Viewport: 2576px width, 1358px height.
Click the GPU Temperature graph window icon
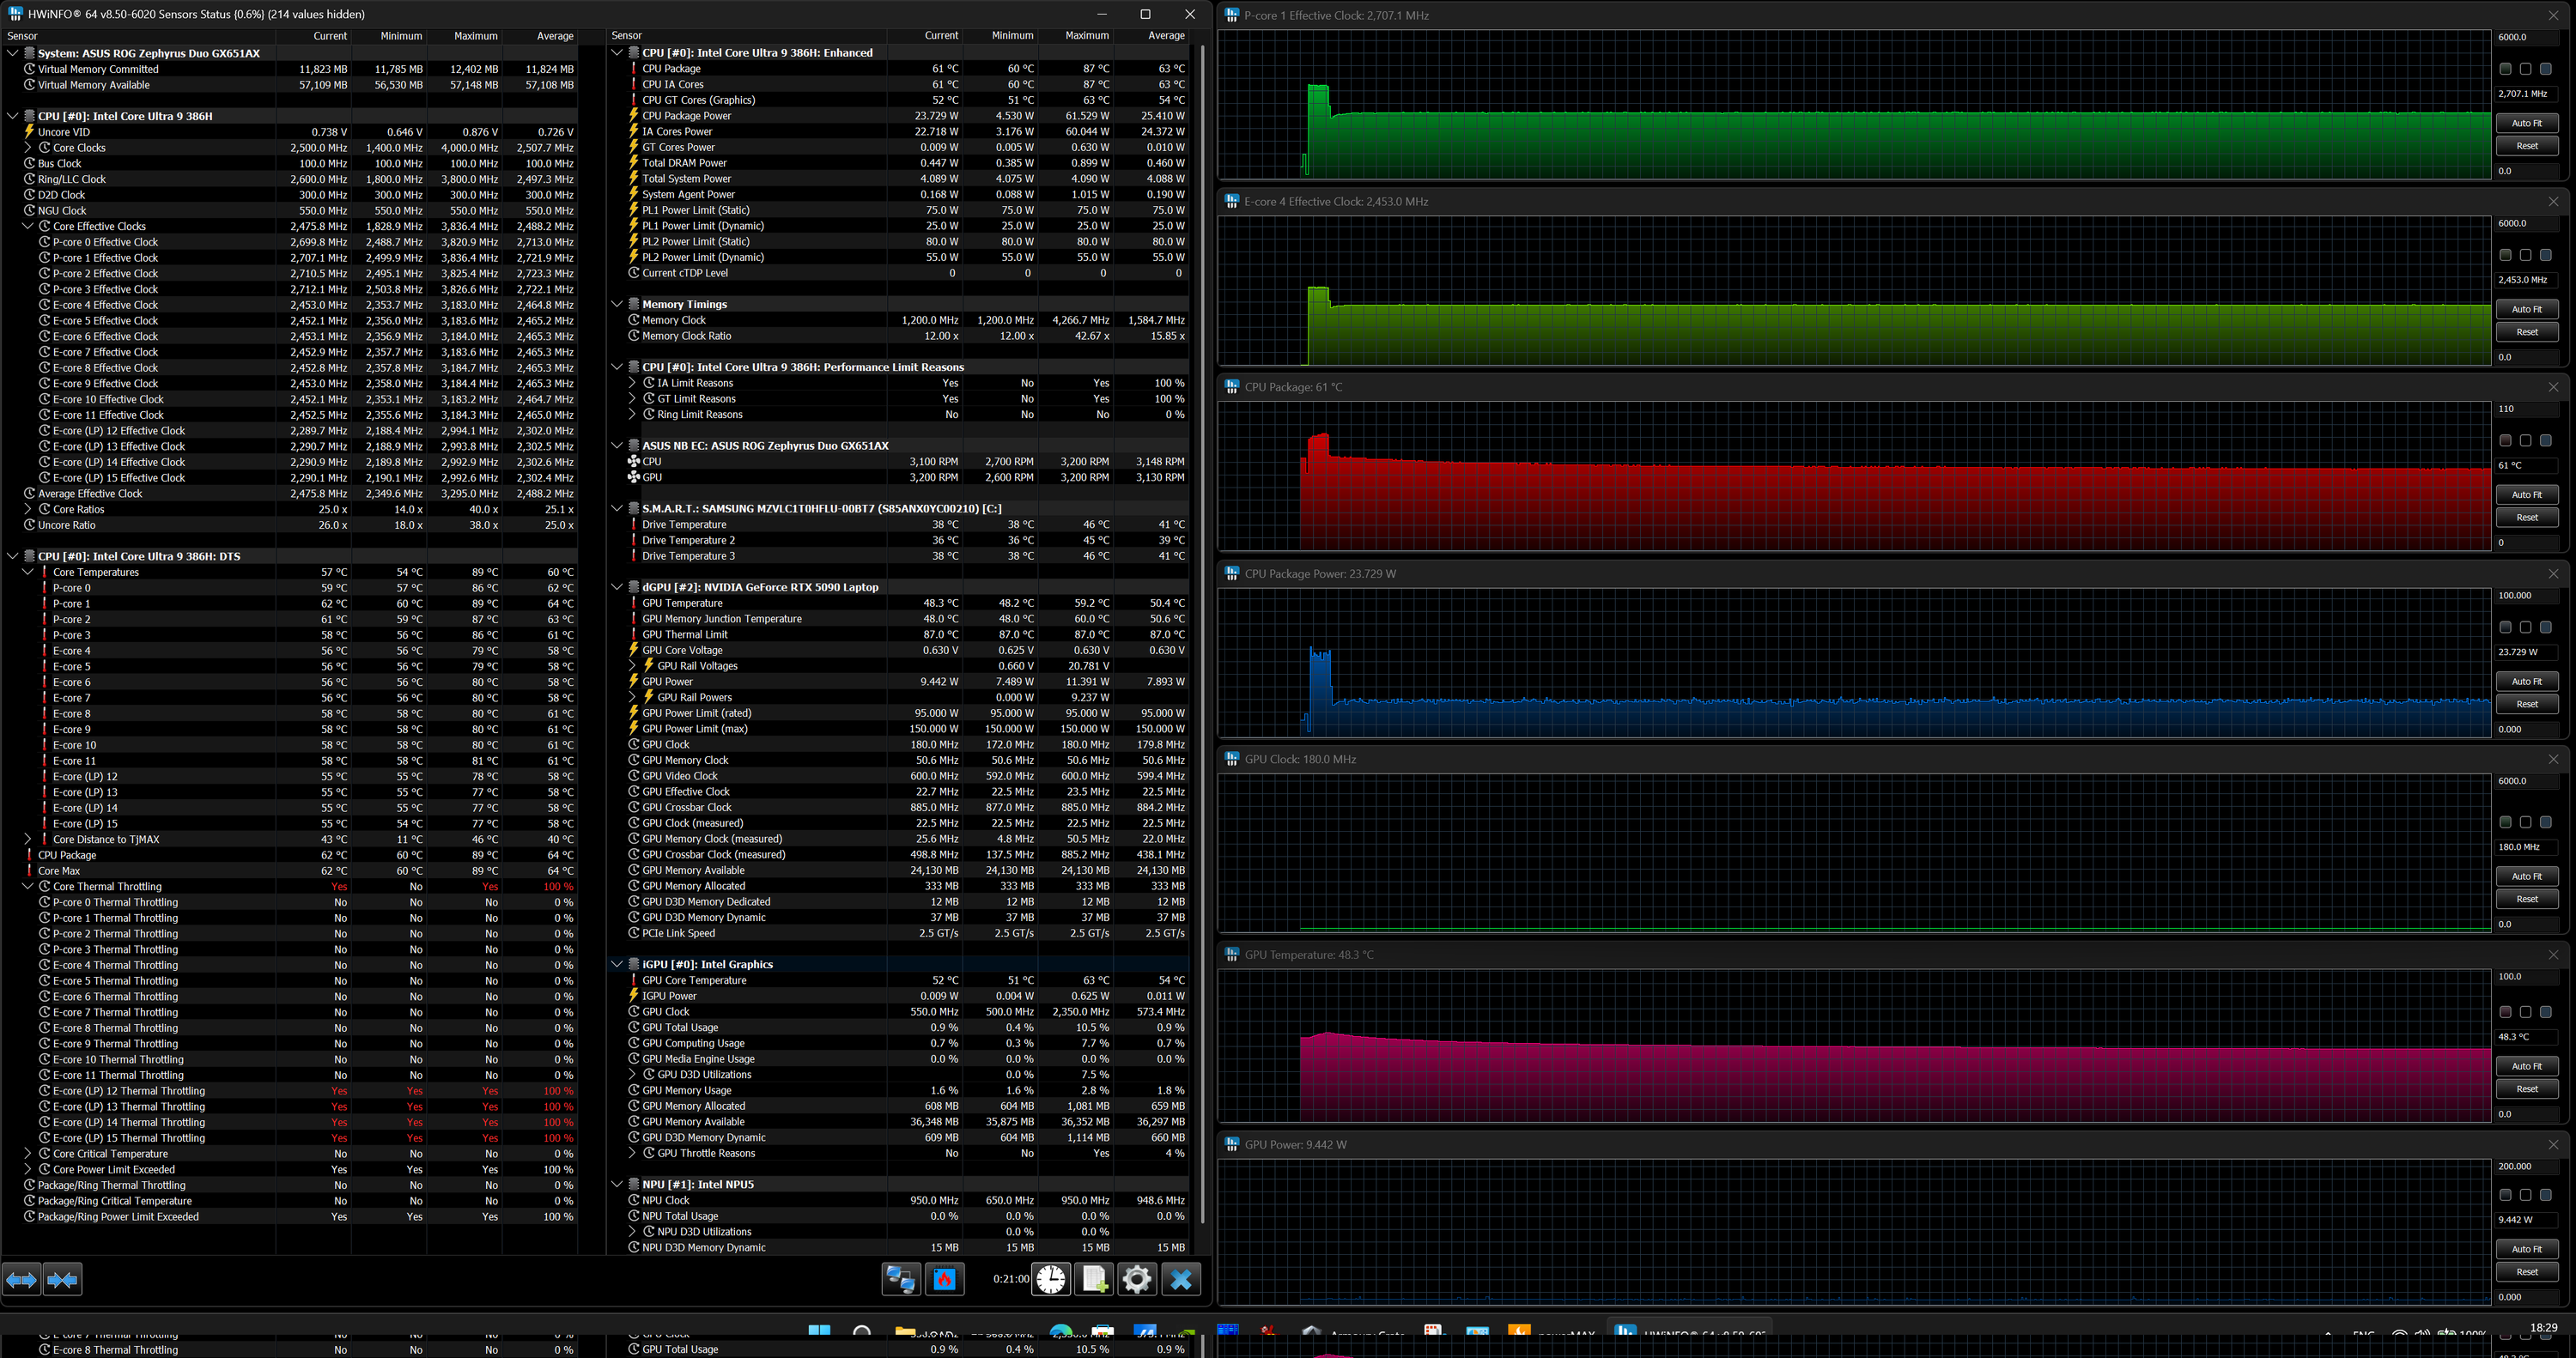coord(1232,955)
